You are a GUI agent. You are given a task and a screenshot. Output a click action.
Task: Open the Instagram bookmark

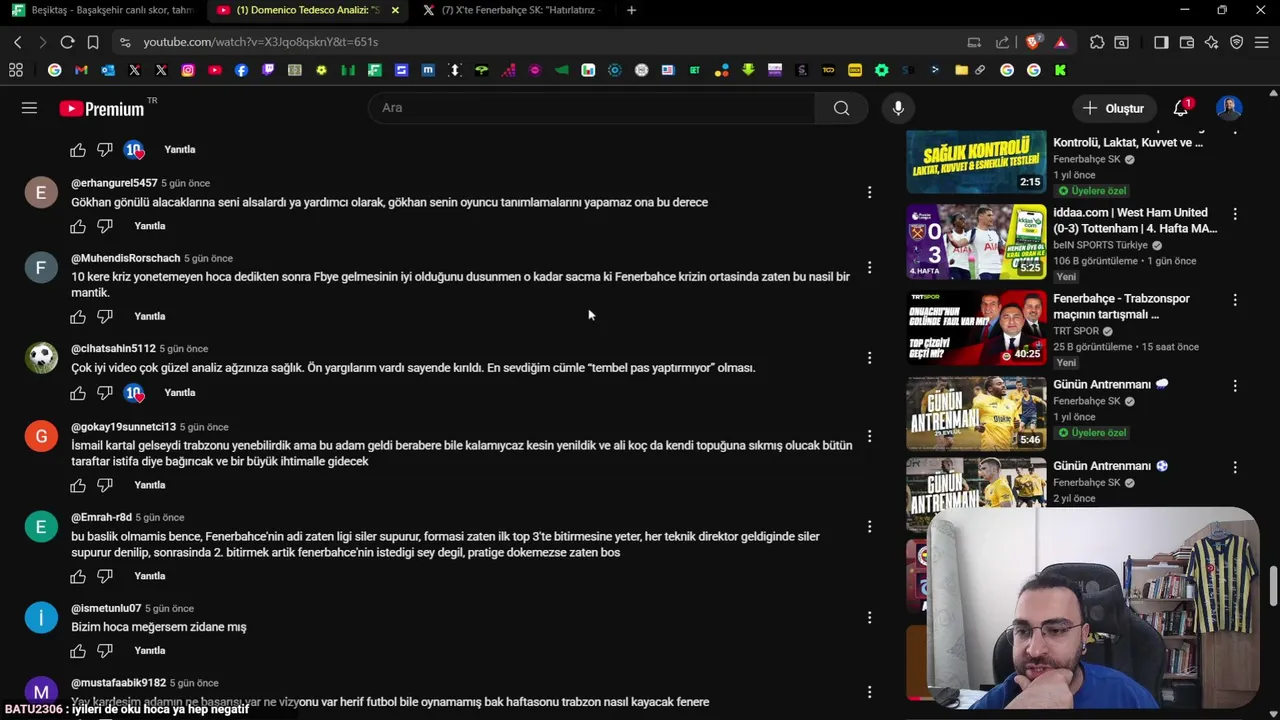coord(188,70)
